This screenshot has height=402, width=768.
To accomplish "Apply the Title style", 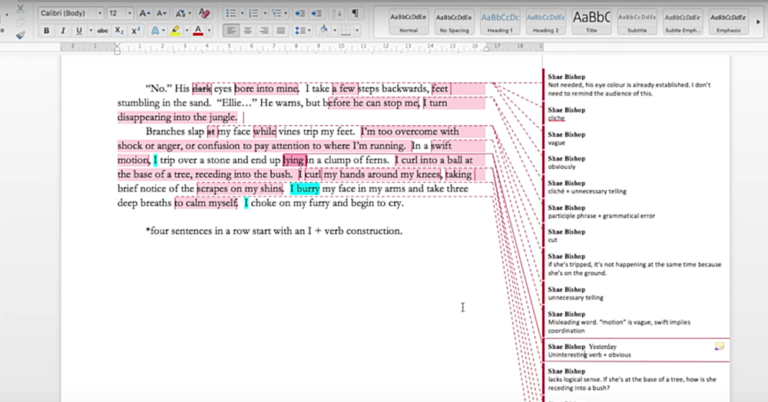I will point(591,22).
